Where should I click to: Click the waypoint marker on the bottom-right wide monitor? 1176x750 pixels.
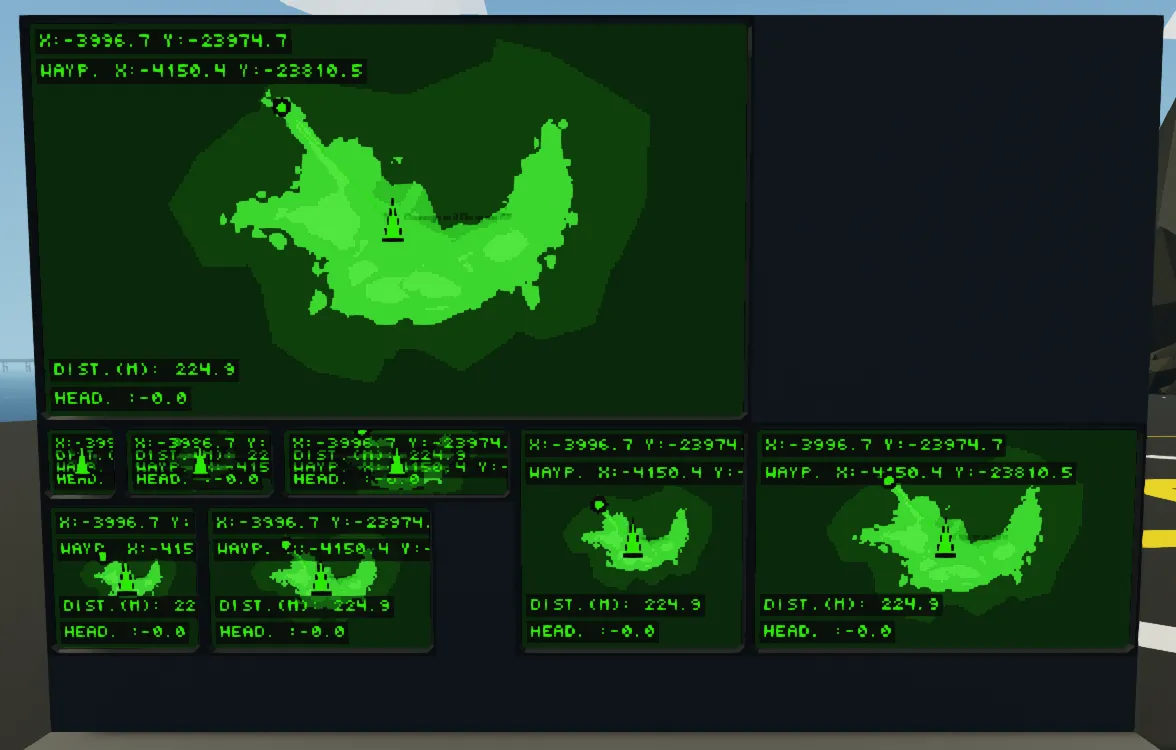coord(888,482)
